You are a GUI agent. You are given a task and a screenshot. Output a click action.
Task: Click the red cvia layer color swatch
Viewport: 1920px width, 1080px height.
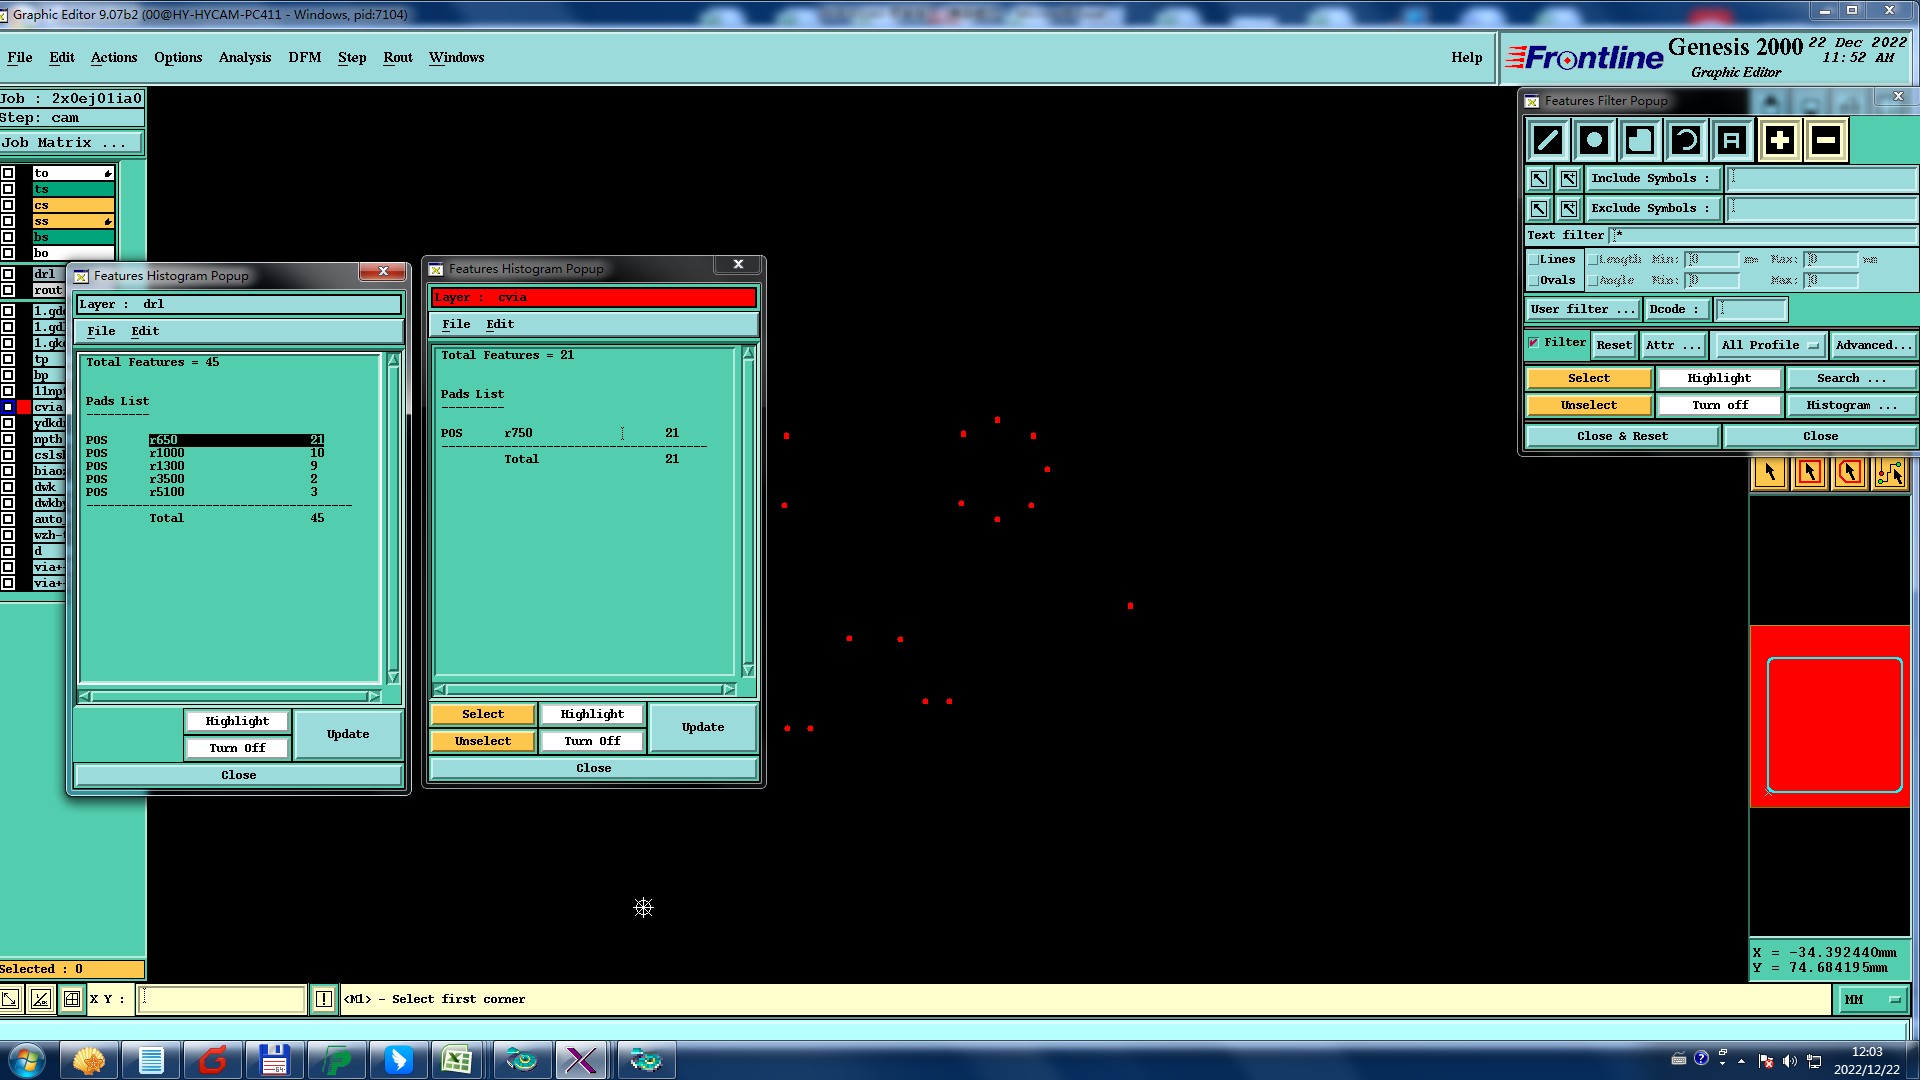tap(24, 407)
